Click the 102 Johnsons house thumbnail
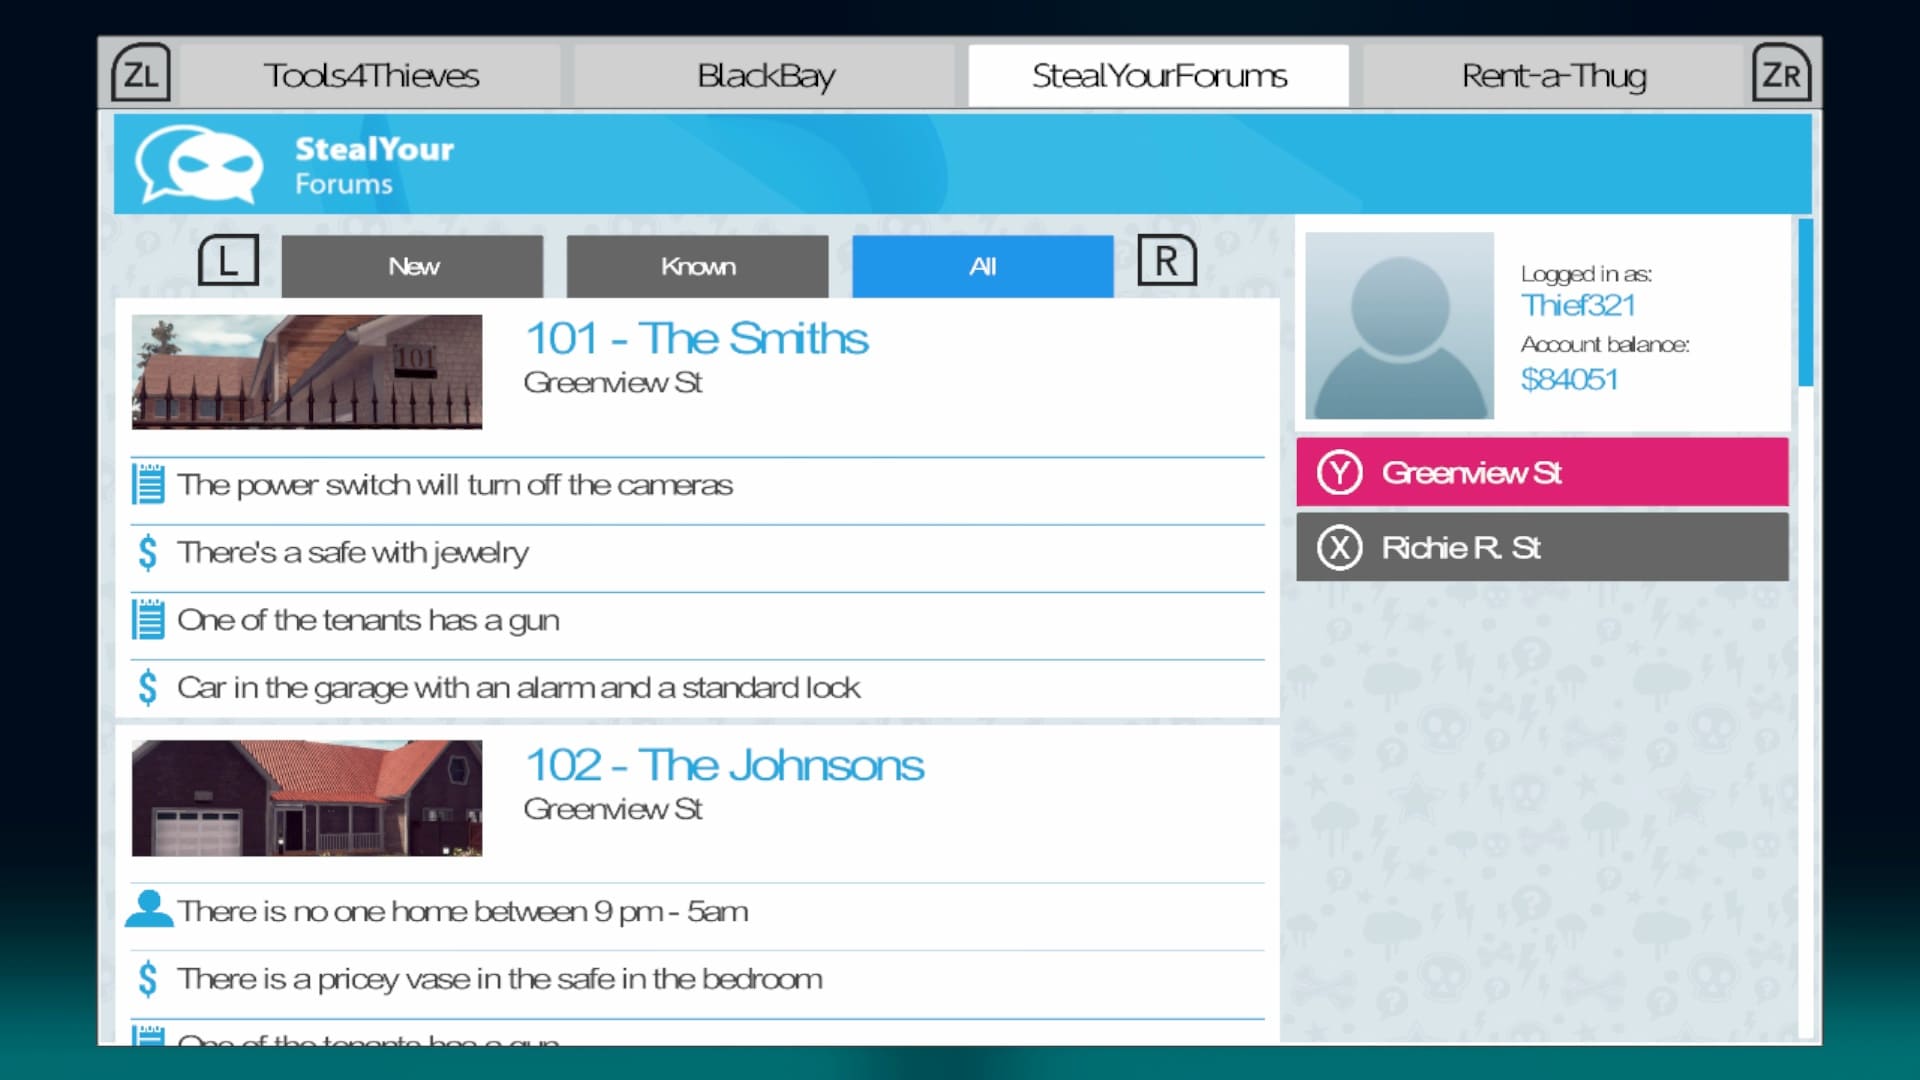The image size is (1920, 1080). (x=306, y=798)
